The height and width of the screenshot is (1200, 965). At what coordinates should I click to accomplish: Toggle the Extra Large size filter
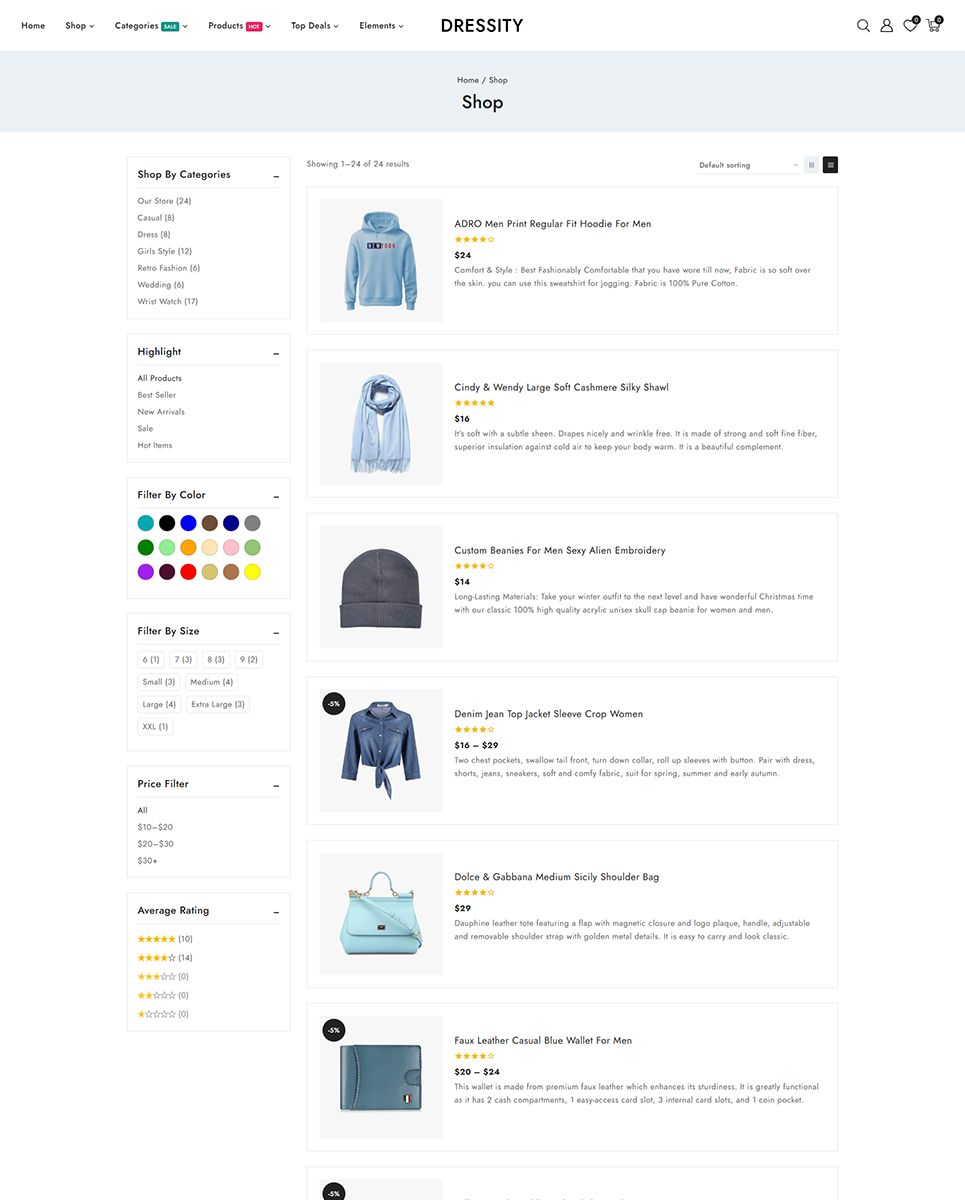217,704
